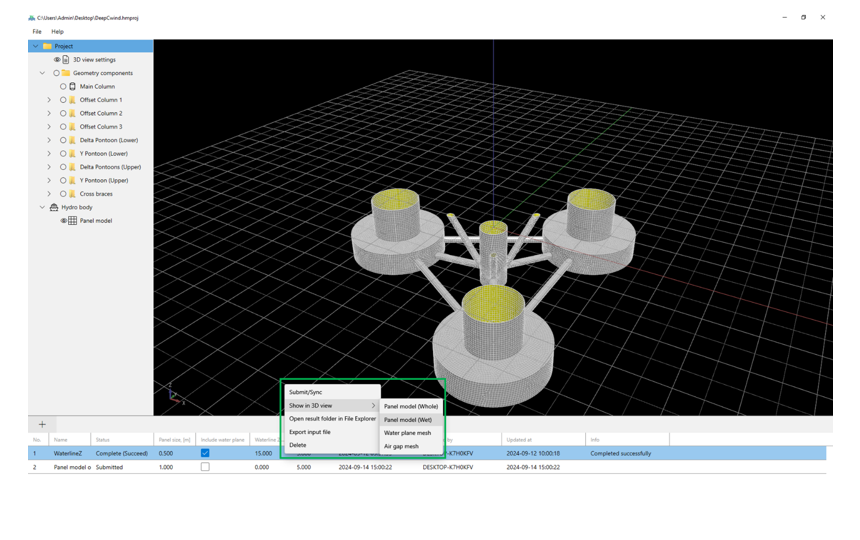The image size is (860, 540).
Task: Open the Help menu
Action: (58, 32)
